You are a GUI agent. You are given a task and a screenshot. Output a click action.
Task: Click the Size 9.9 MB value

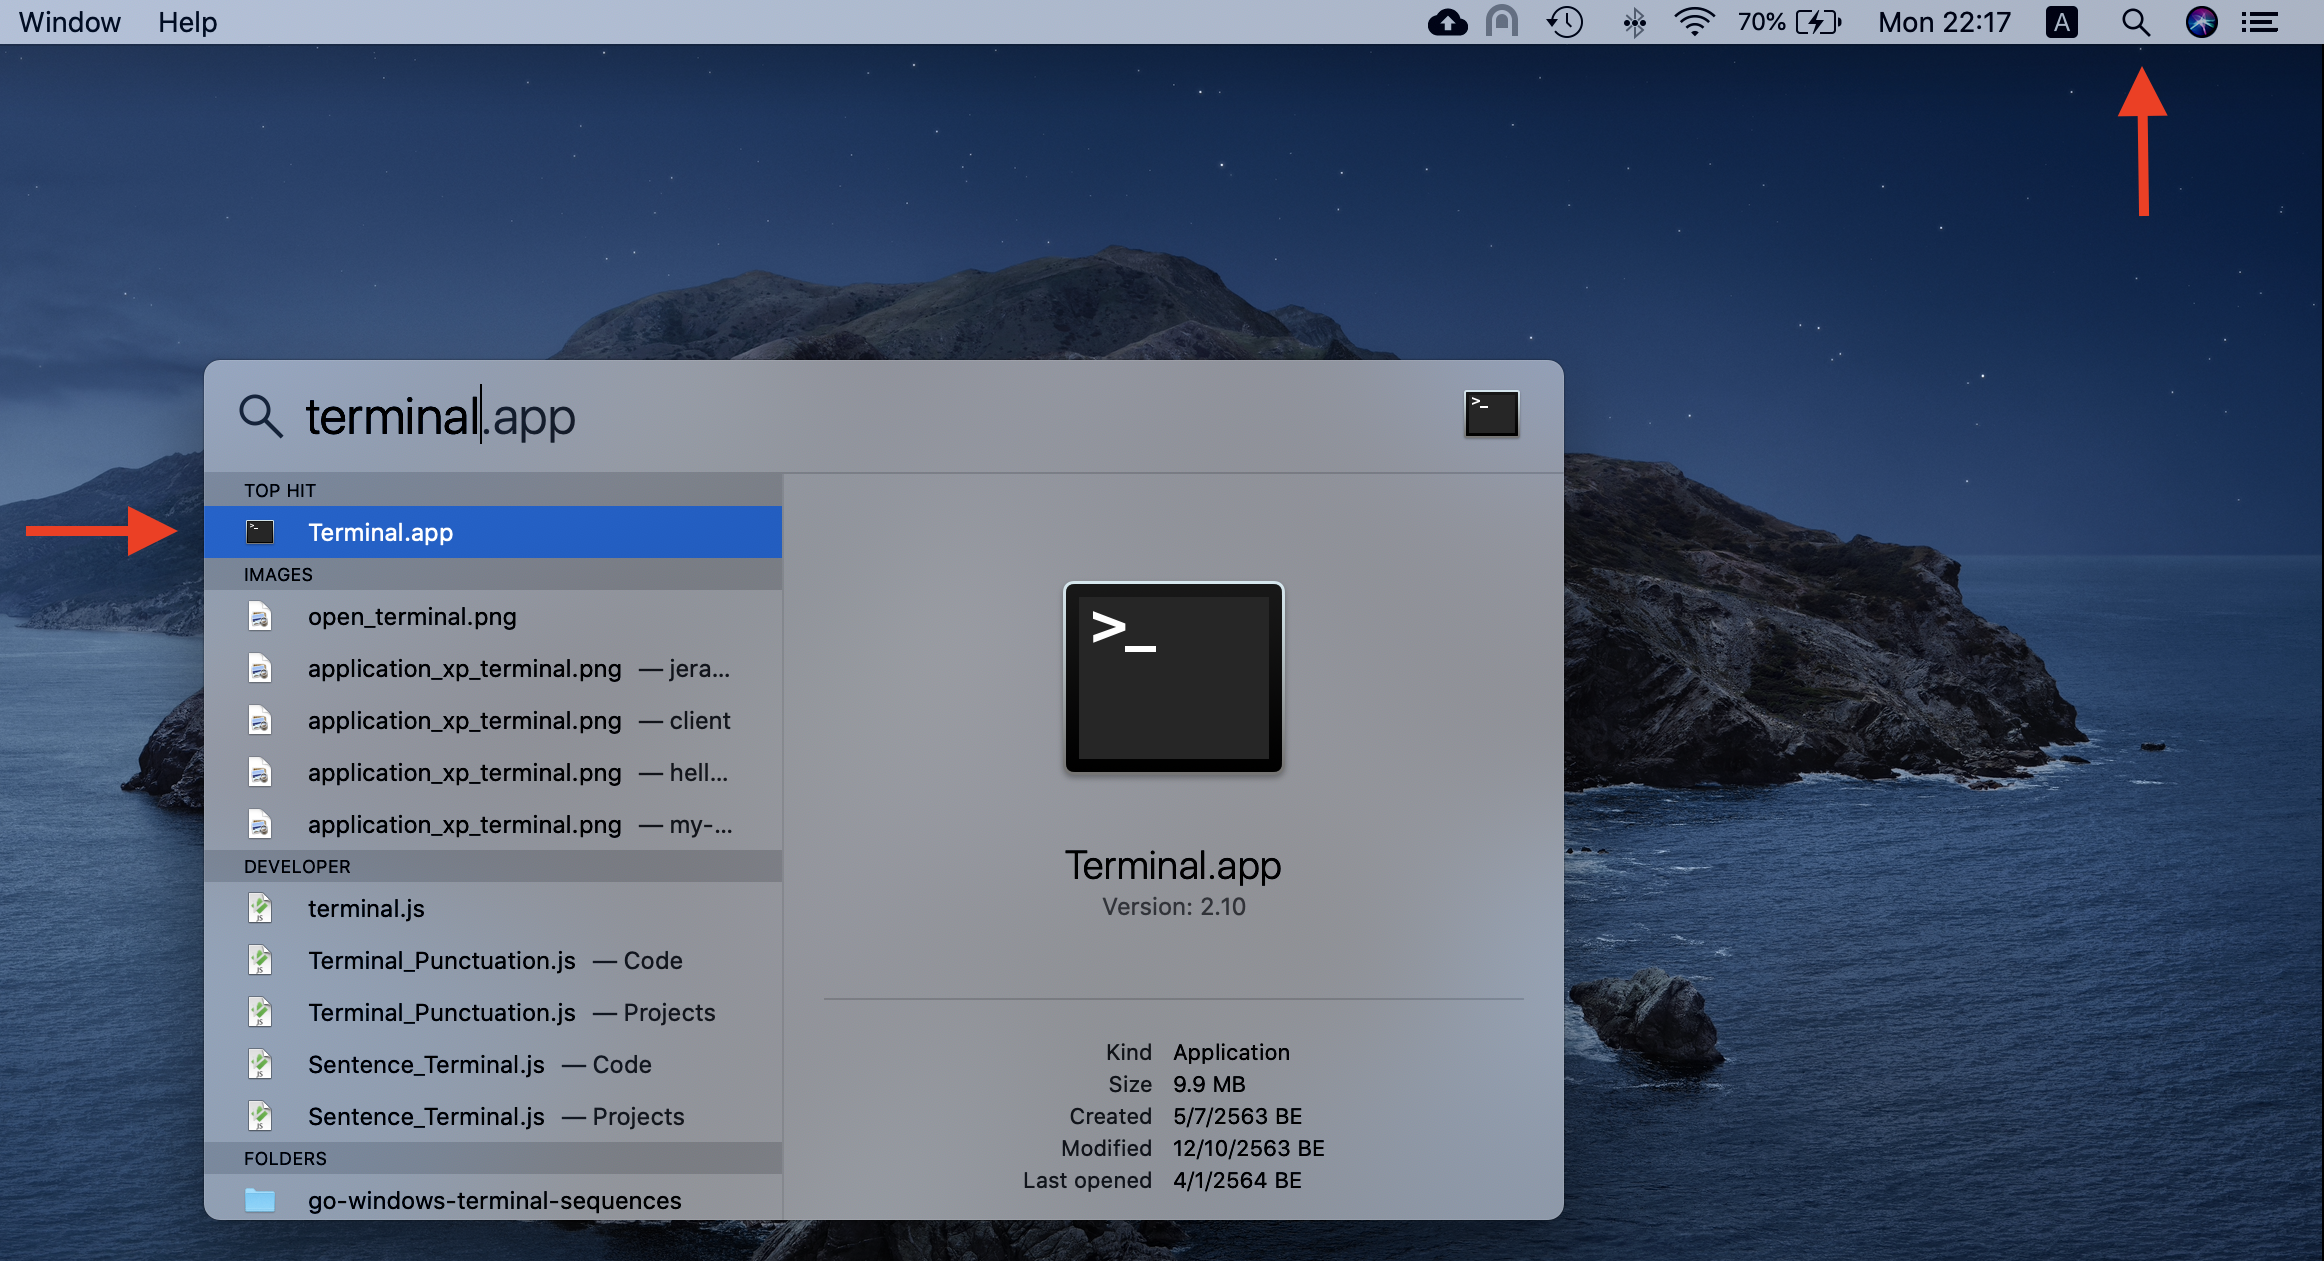pos(1209,1084)
